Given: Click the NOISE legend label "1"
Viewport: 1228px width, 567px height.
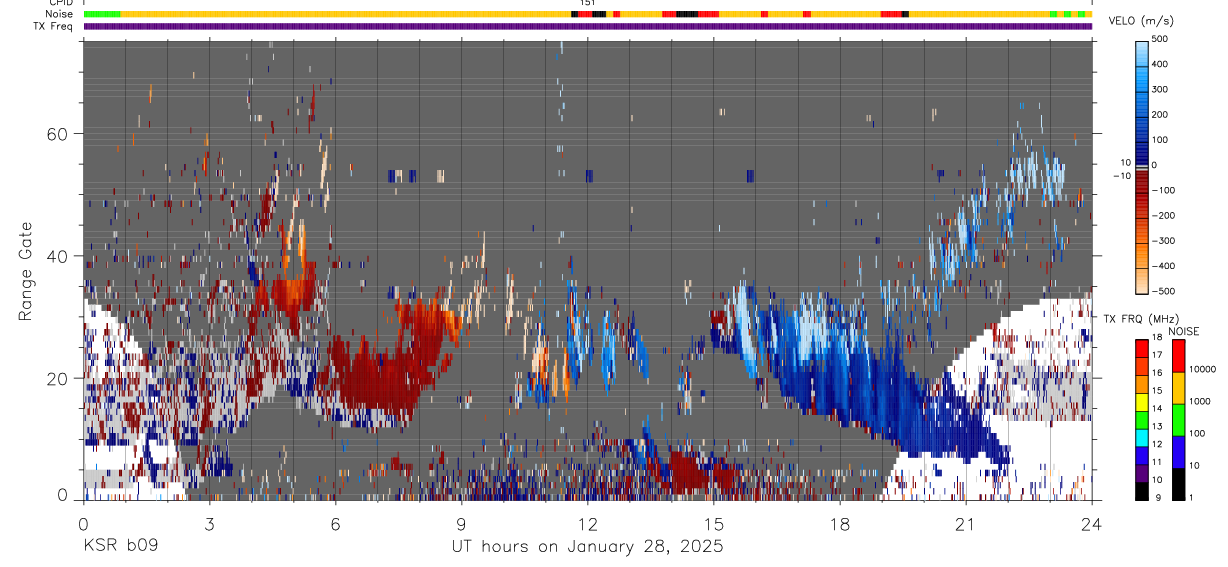Looking at the screenshot, I should tap(1193, 497).
